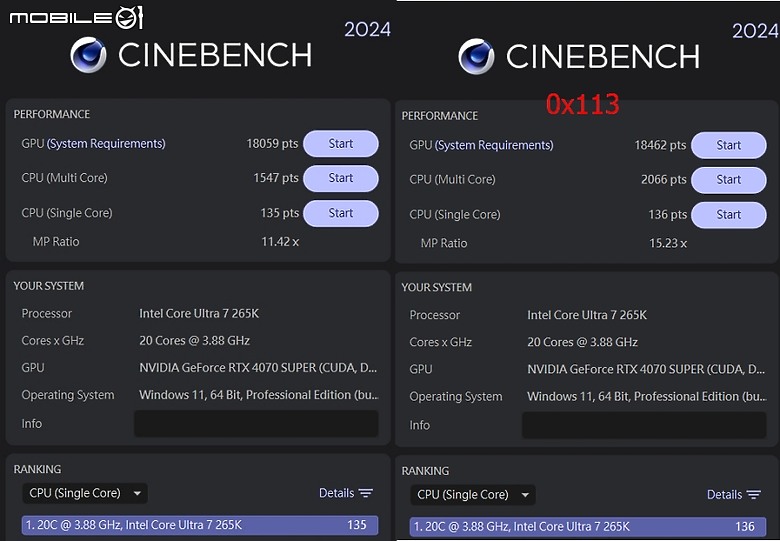This screenshot has width=780, height=541.
Task: Start CPU Multi Core test in the right window
Action: coord(729,180)
